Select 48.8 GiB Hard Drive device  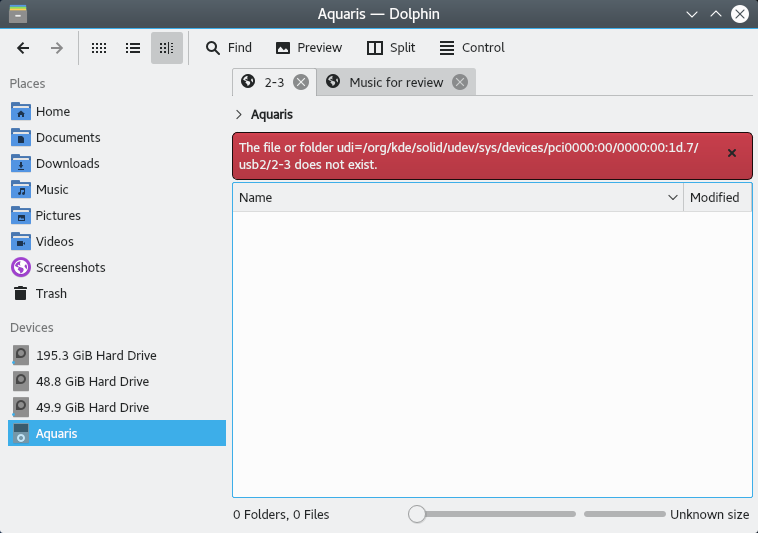point(117,382)
